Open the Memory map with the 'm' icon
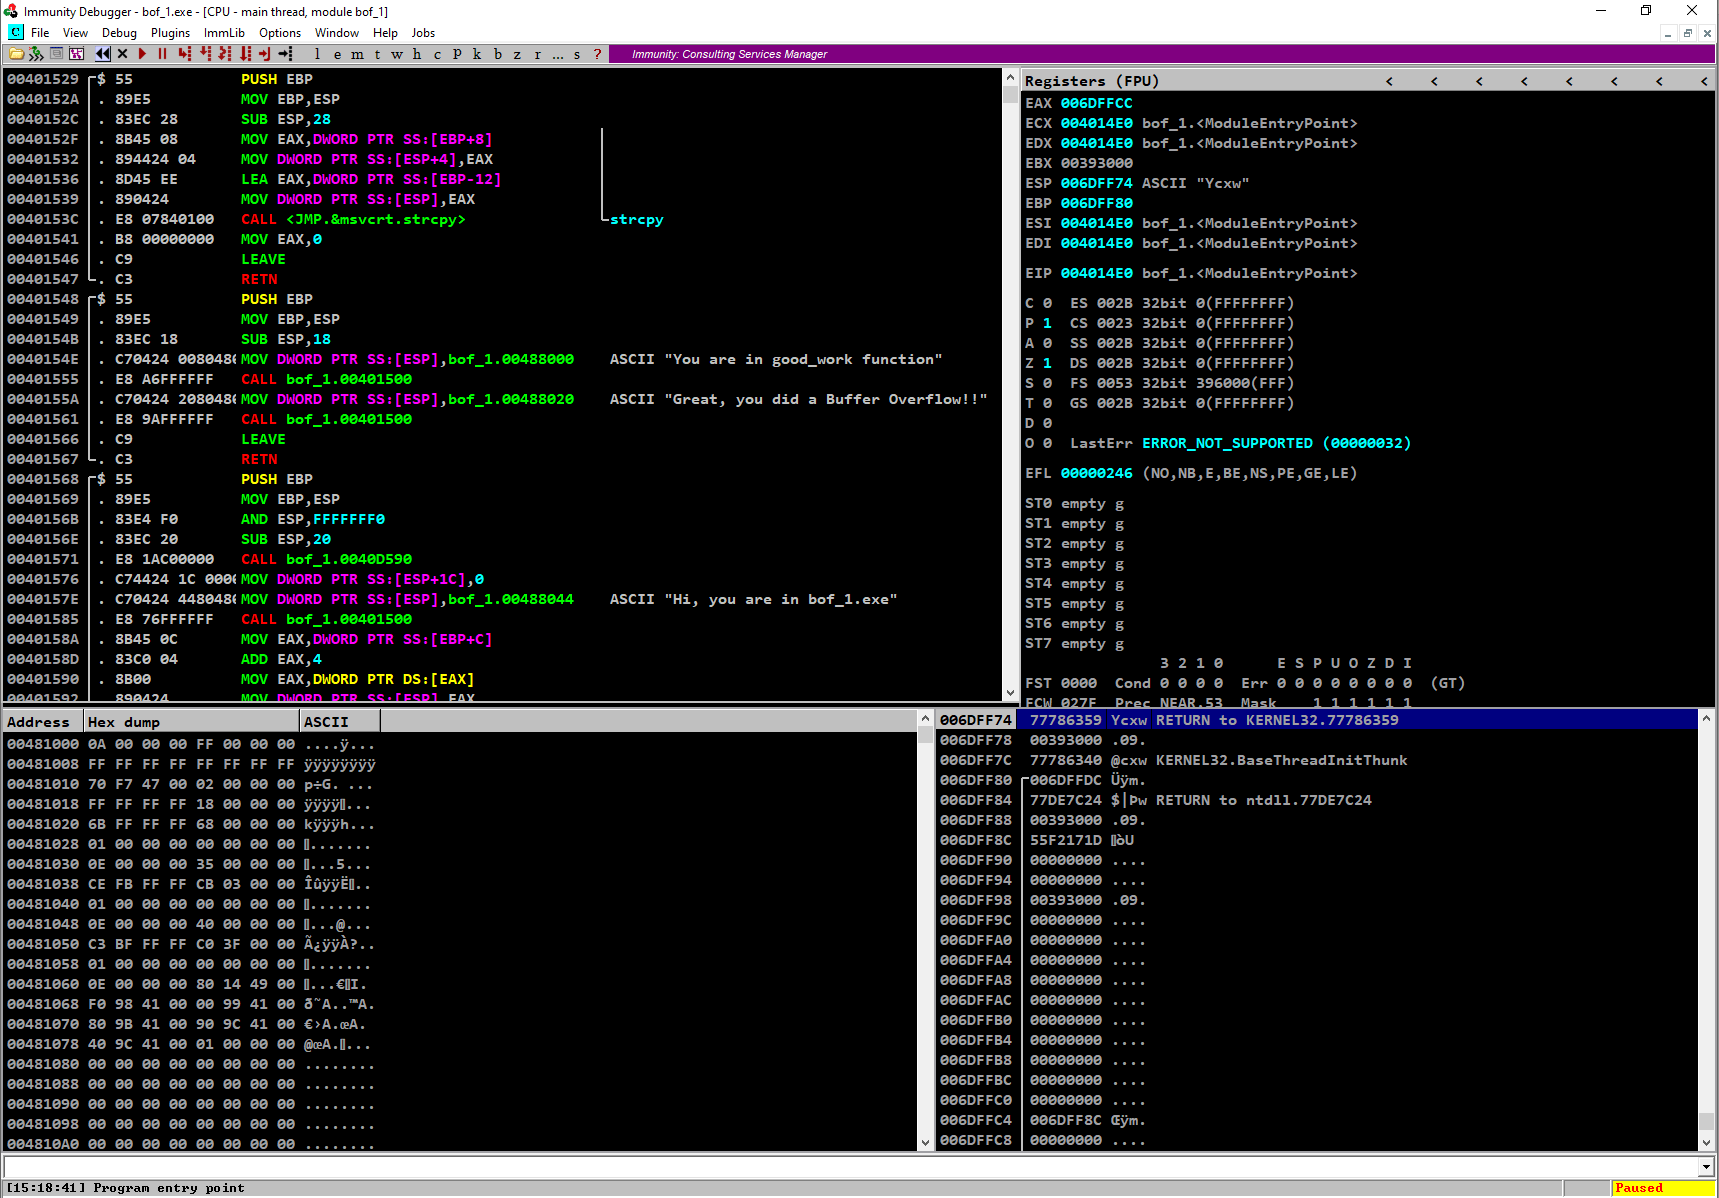 point(357,54)
